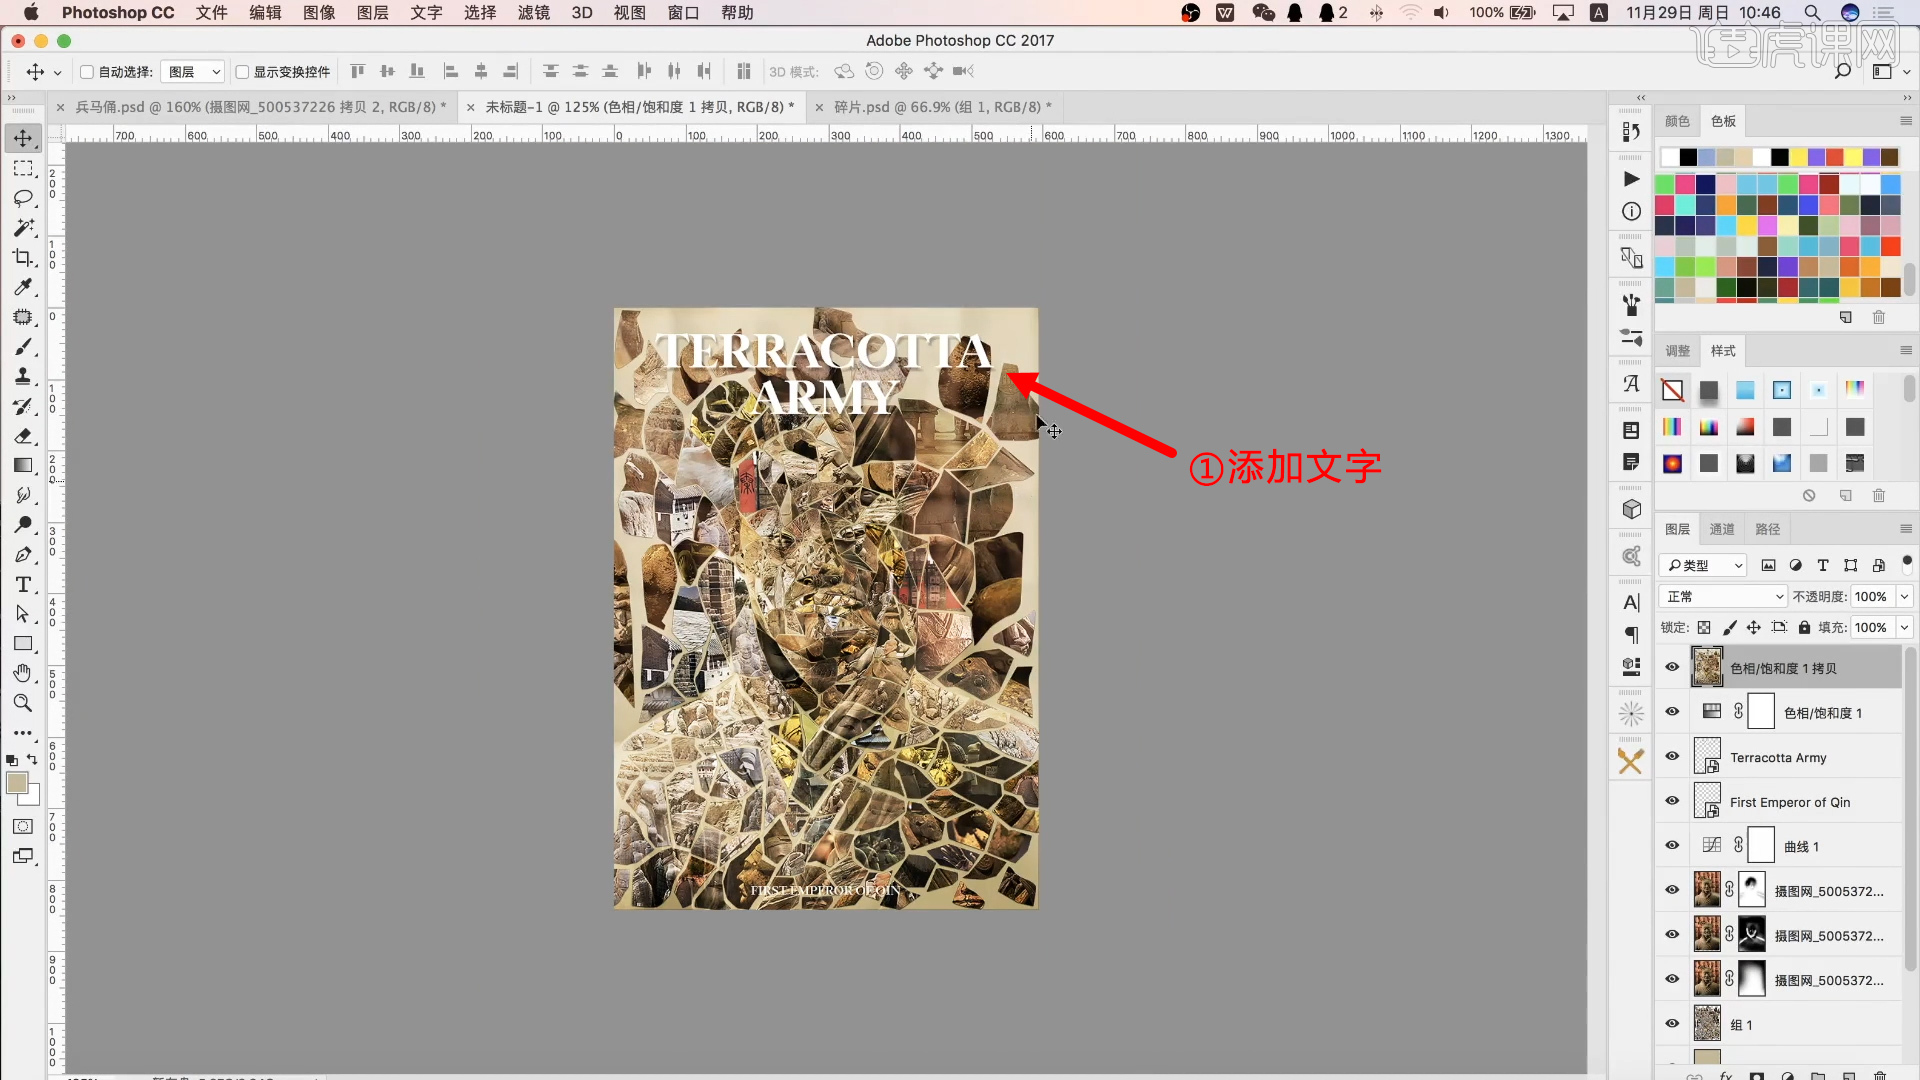This screenshot has width=1920, height=1080.
Task: Select the Hand tool
Action: 23,673
